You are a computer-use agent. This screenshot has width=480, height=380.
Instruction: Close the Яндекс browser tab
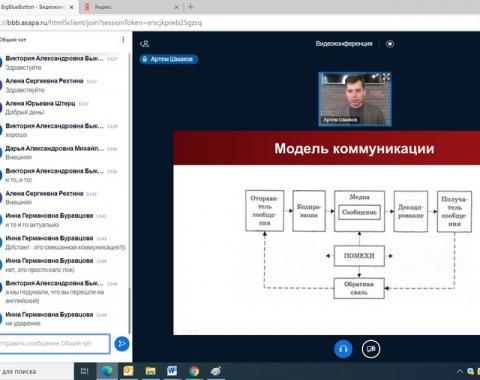click(176, 7)
